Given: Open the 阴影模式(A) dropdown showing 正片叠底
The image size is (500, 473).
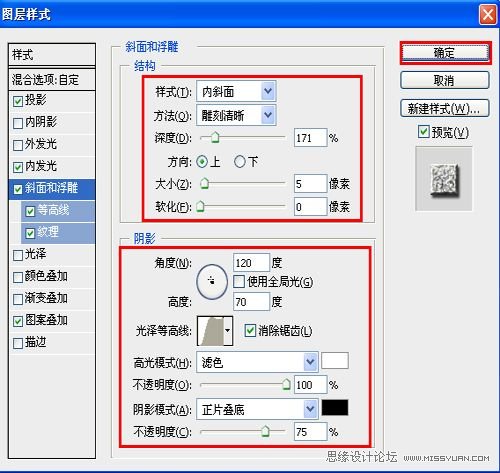Looking at the screenshot, I should click(257, 409).
